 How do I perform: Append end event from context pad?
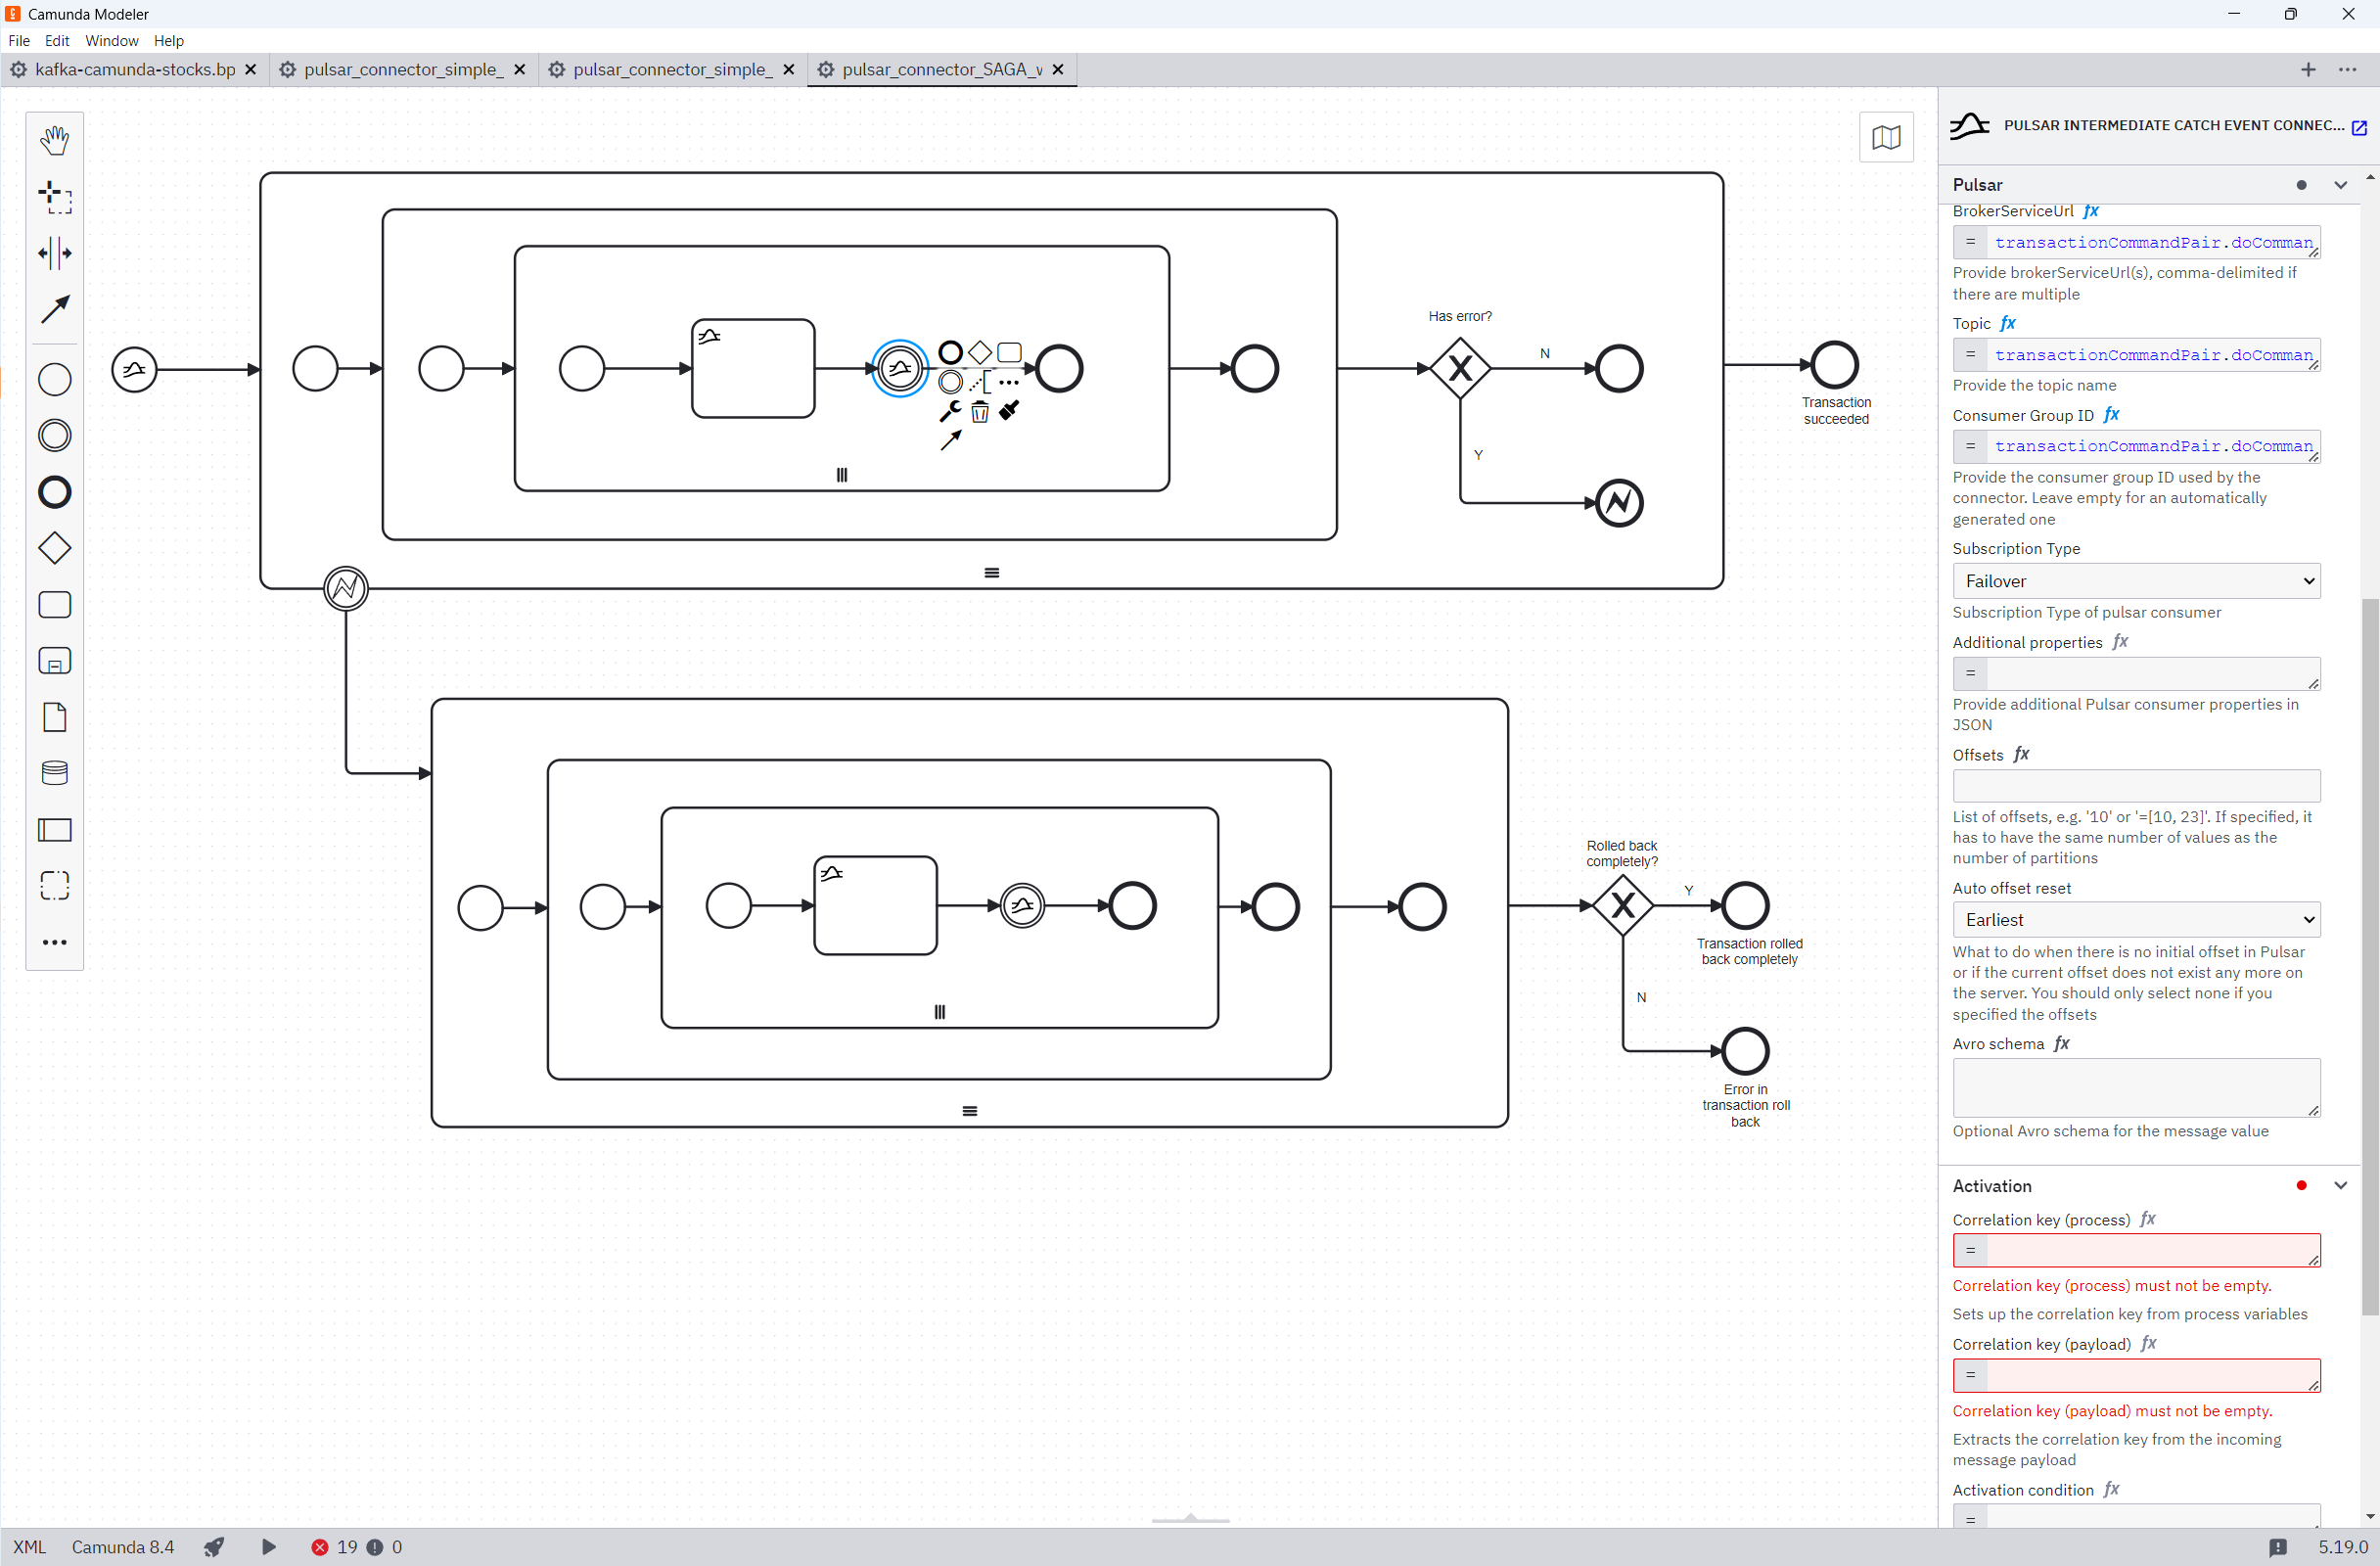tap(951, 352)
